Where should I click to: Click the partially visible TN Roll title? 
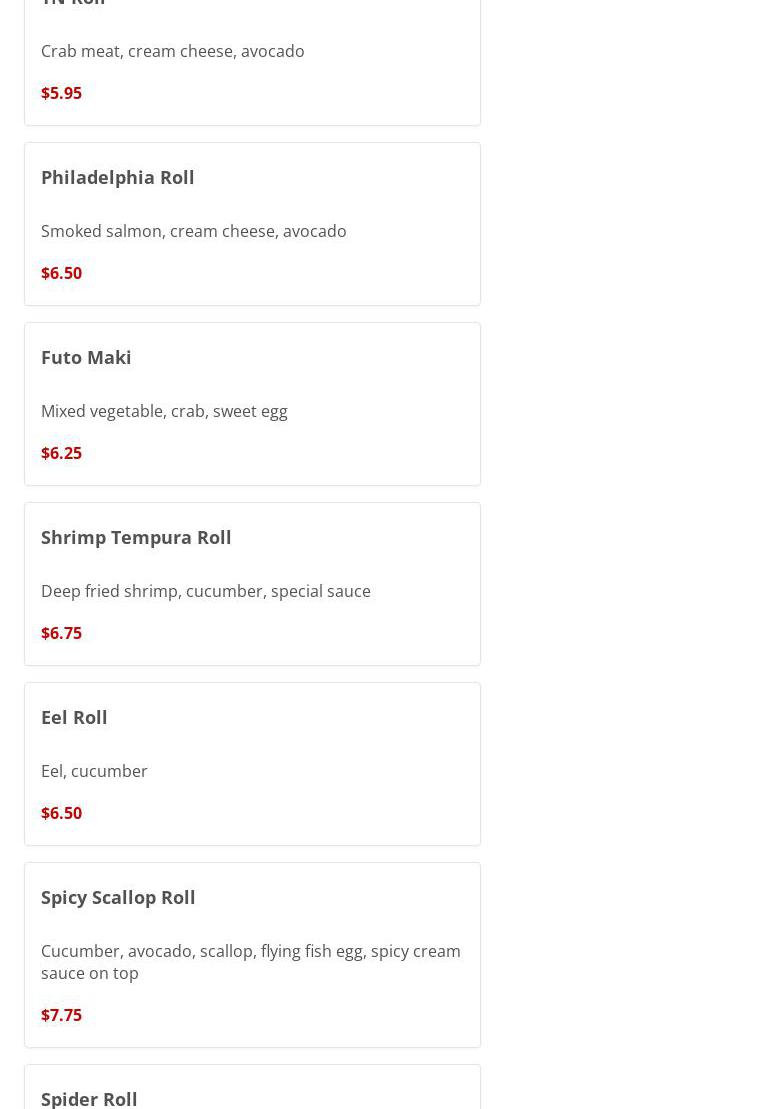point(73,3)
